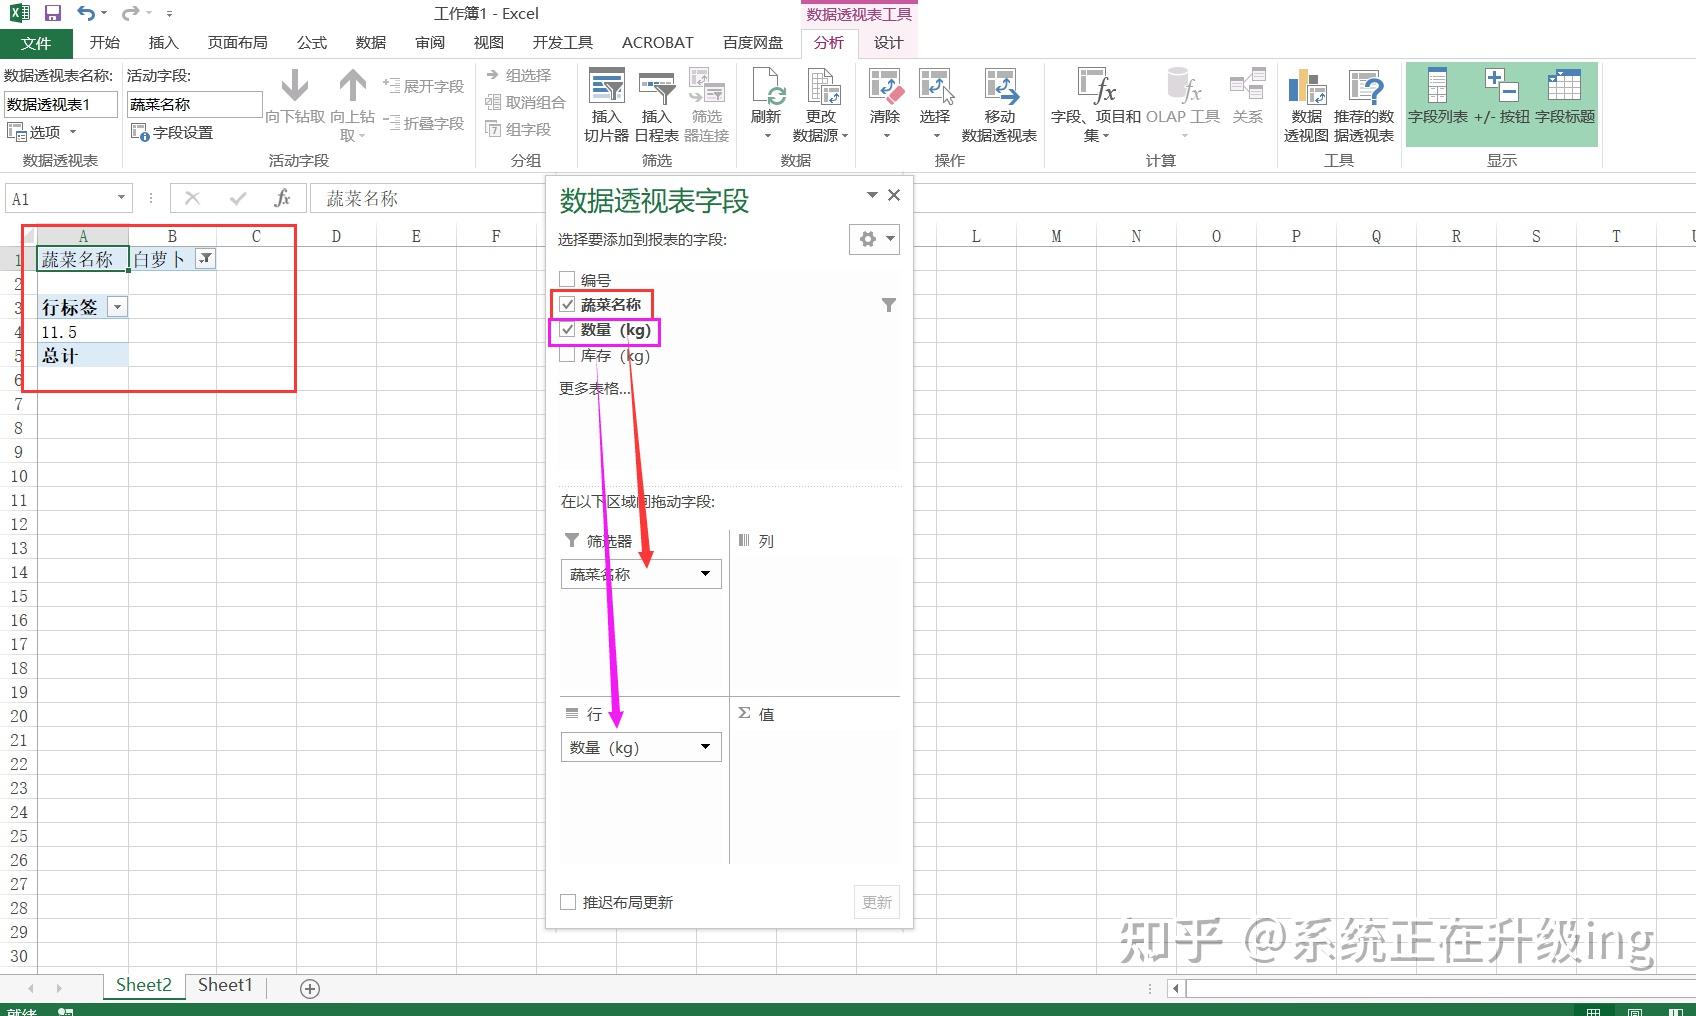Enable 推迟布局更新 at panel bottom
Viewport: 1696px width, 1016px height.
pos(567,901)
